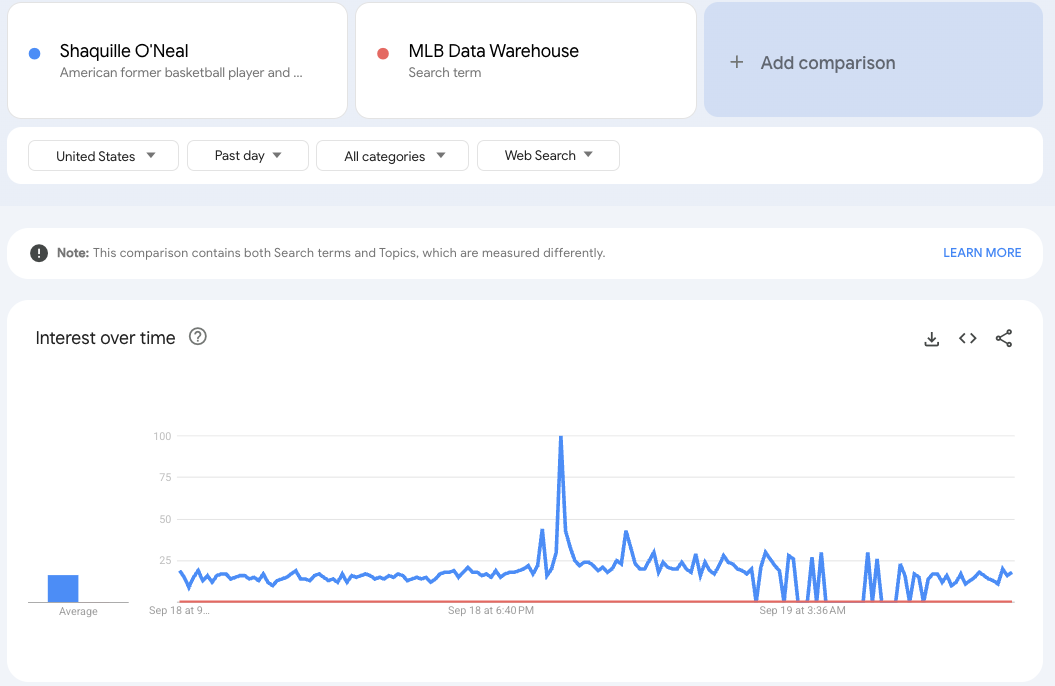The height and width of the screenshot is (686, 1055).
Task: Add a new comparison term
Action: [873, 61]
